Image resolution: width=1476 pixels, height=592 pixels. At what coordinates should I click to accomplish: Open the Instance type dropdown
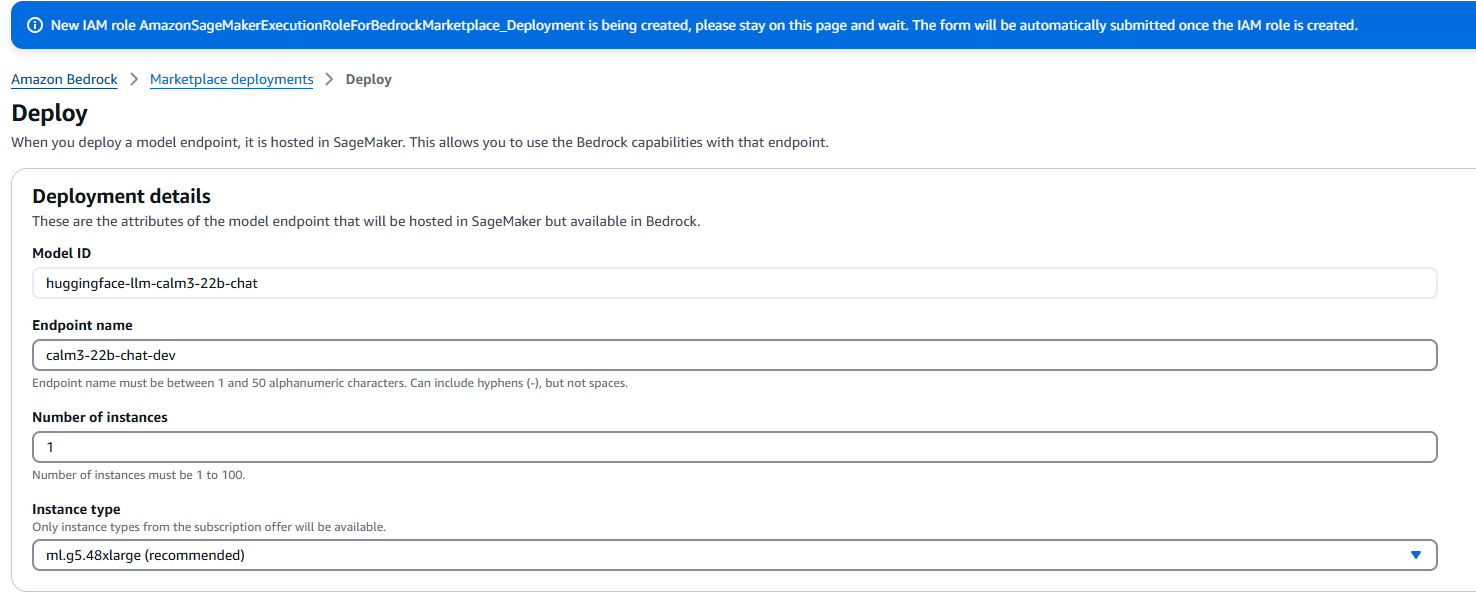734,555
